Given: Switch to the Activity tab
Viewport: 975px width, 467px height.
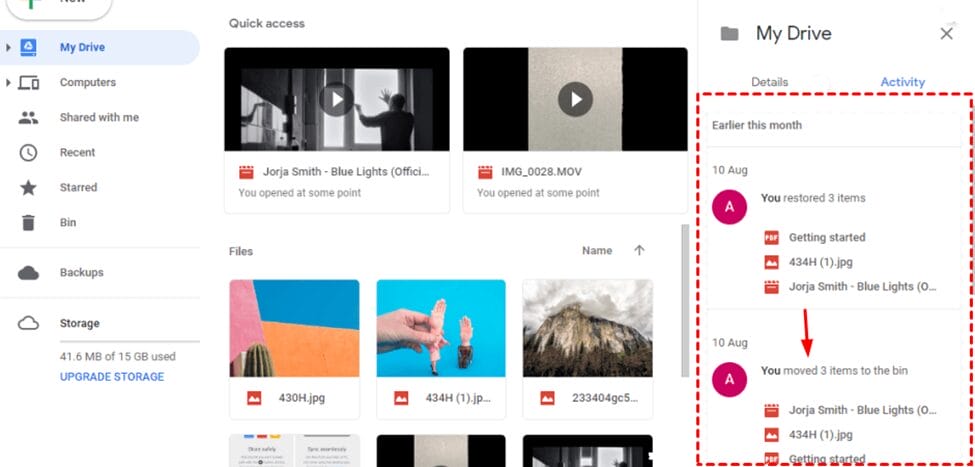Looking at the screenshot, I should 902,82.
